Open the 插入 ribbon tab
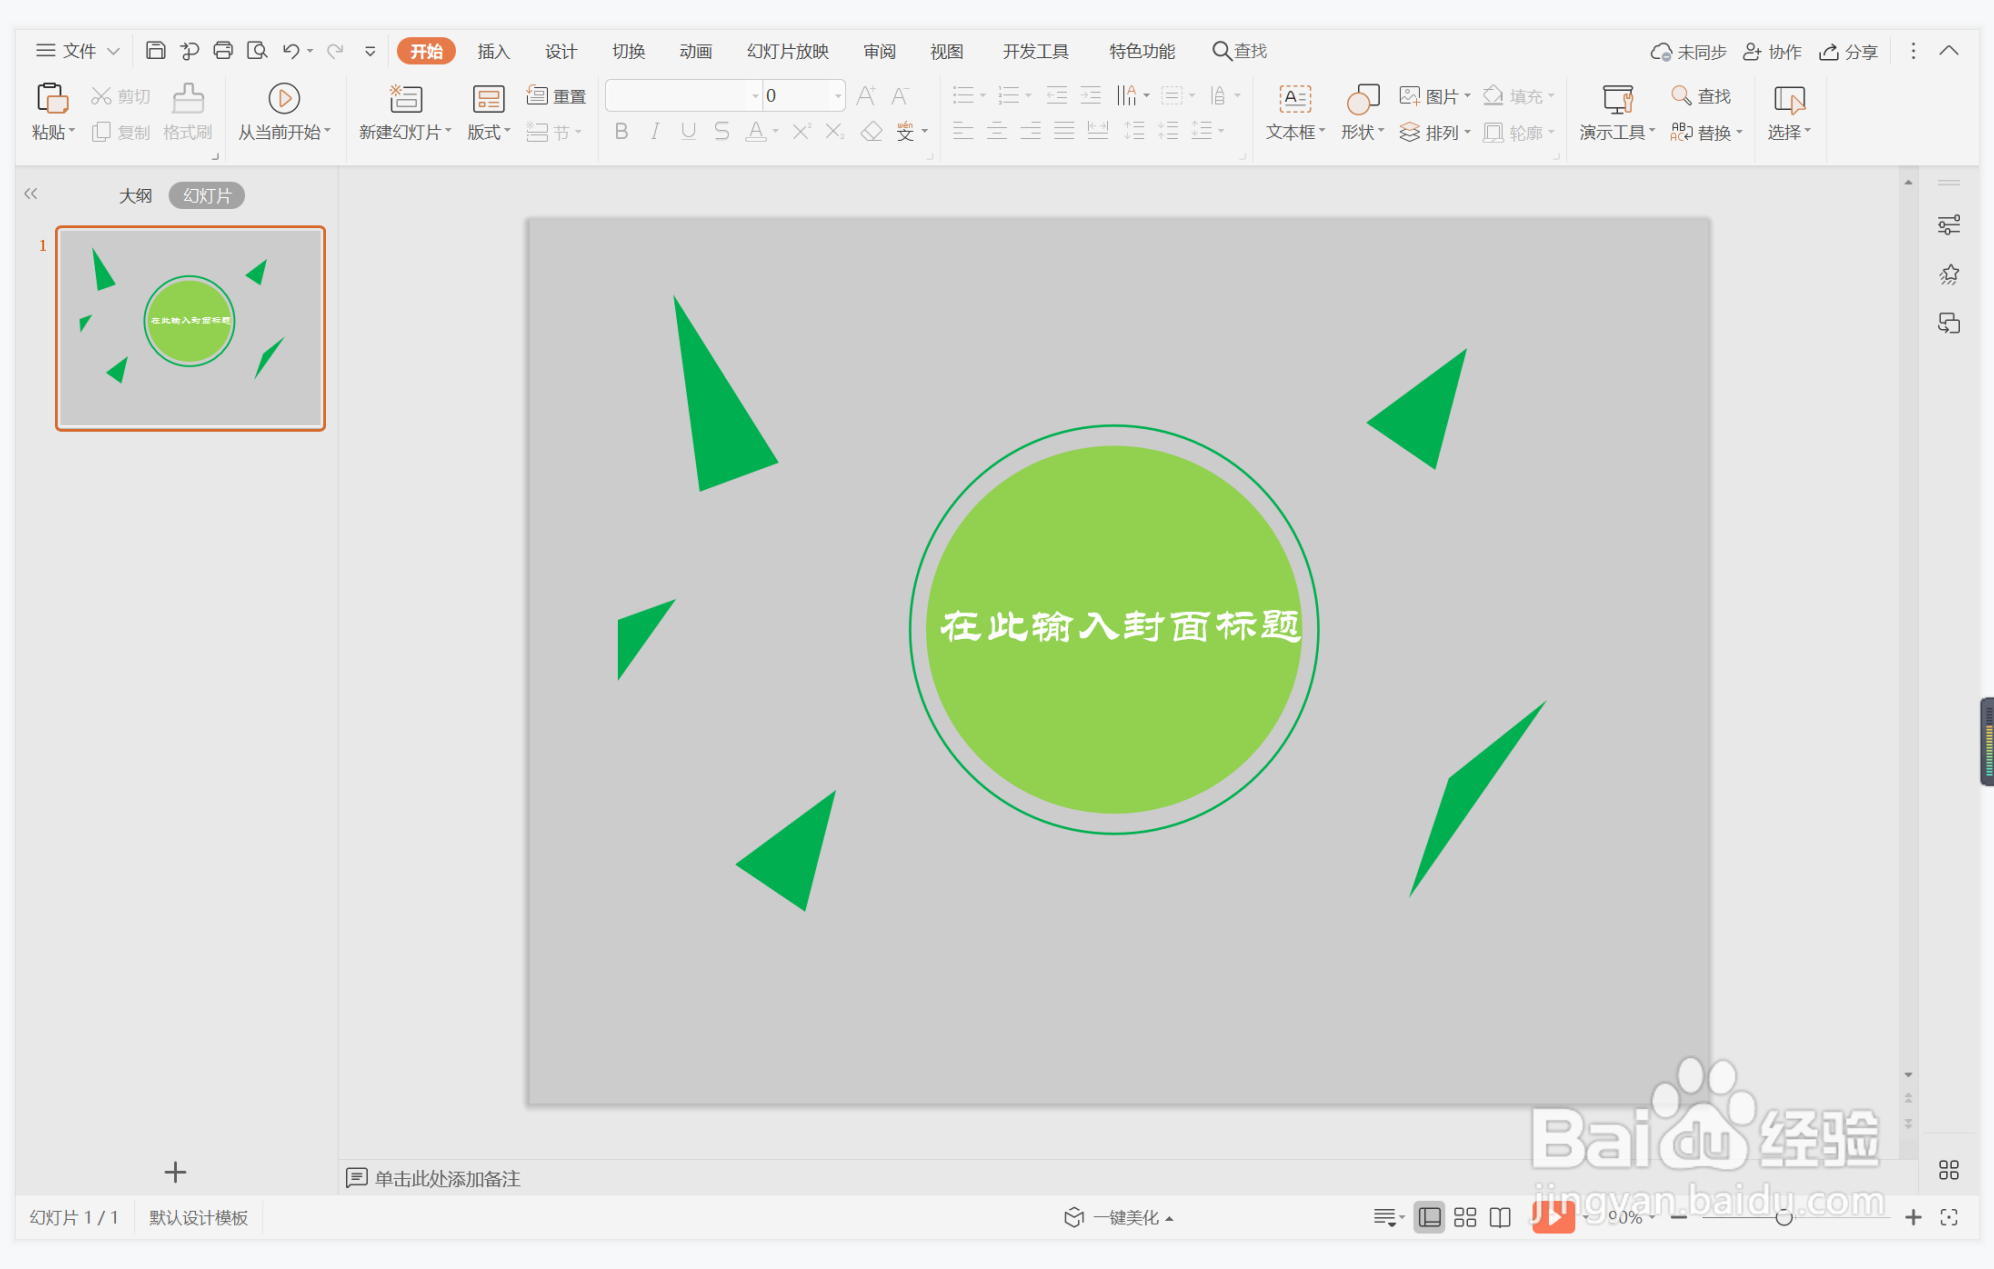This screenshot has width=1994, height=1269. click(493, 51)
